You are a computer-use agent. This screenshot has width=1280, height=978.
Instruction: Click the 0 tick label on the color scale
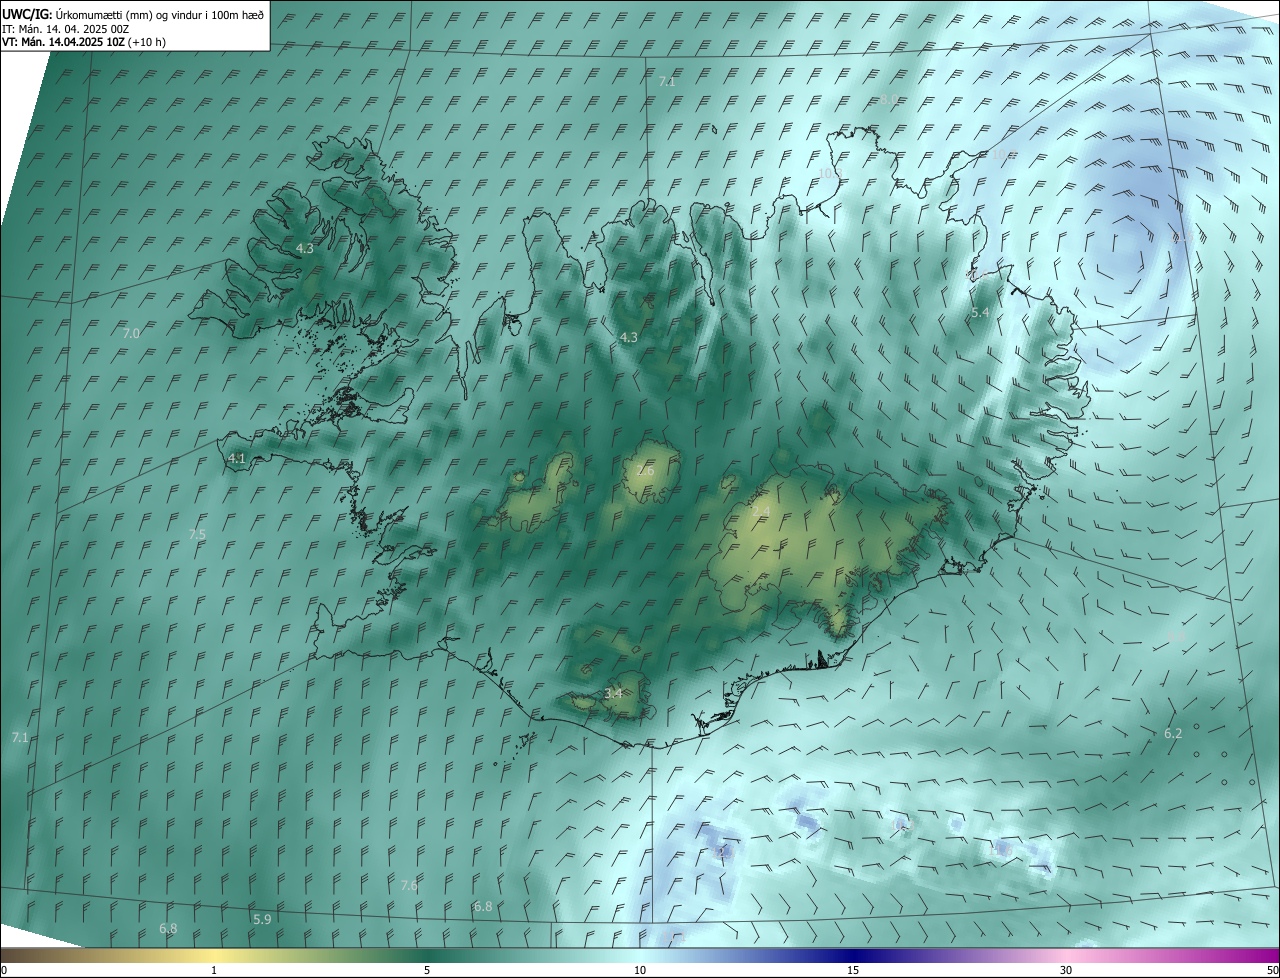(4, 970)
